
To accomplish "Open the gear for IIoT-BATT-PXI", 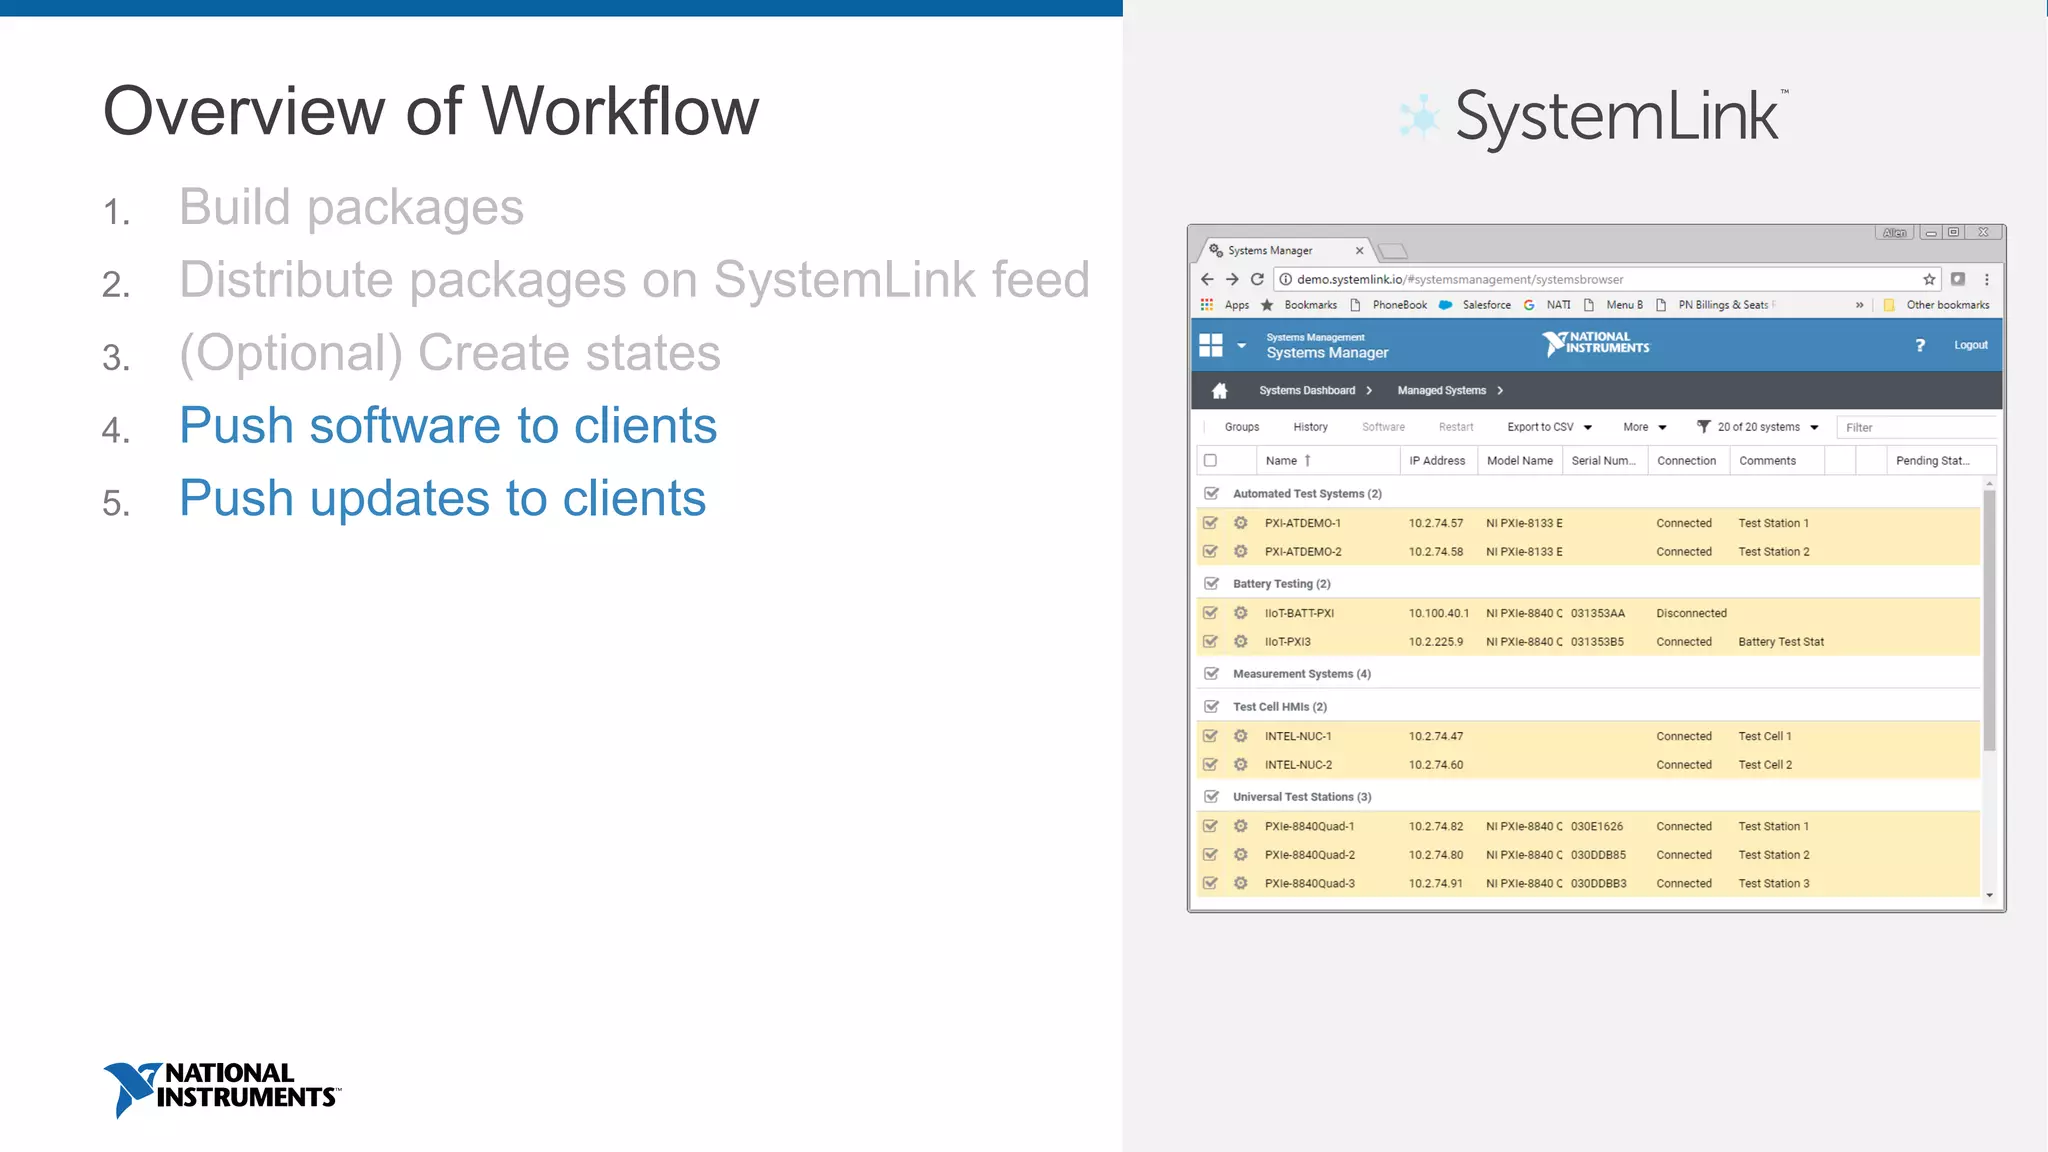I will point(1241,613).
